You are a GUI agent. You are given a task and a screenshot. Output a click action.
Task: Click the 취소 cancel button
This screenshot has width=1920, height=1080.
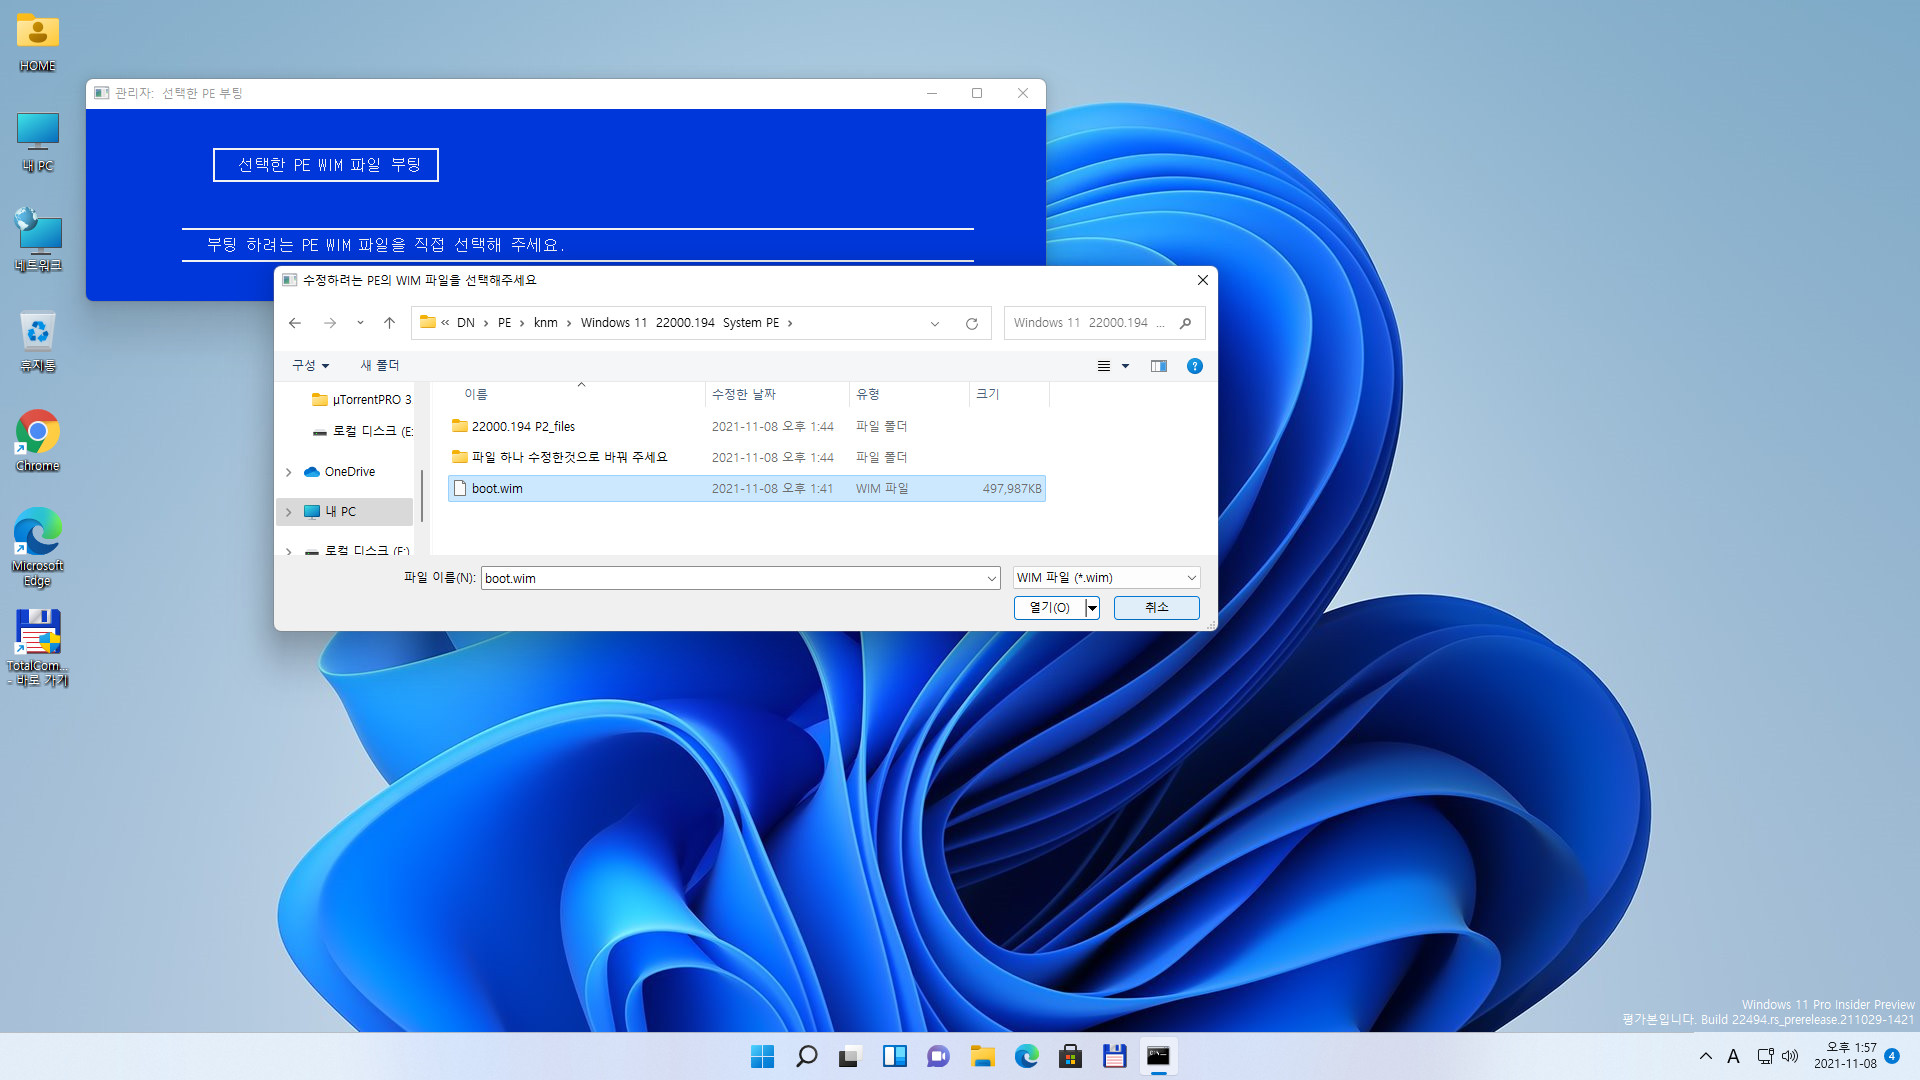coord(1157,608)
